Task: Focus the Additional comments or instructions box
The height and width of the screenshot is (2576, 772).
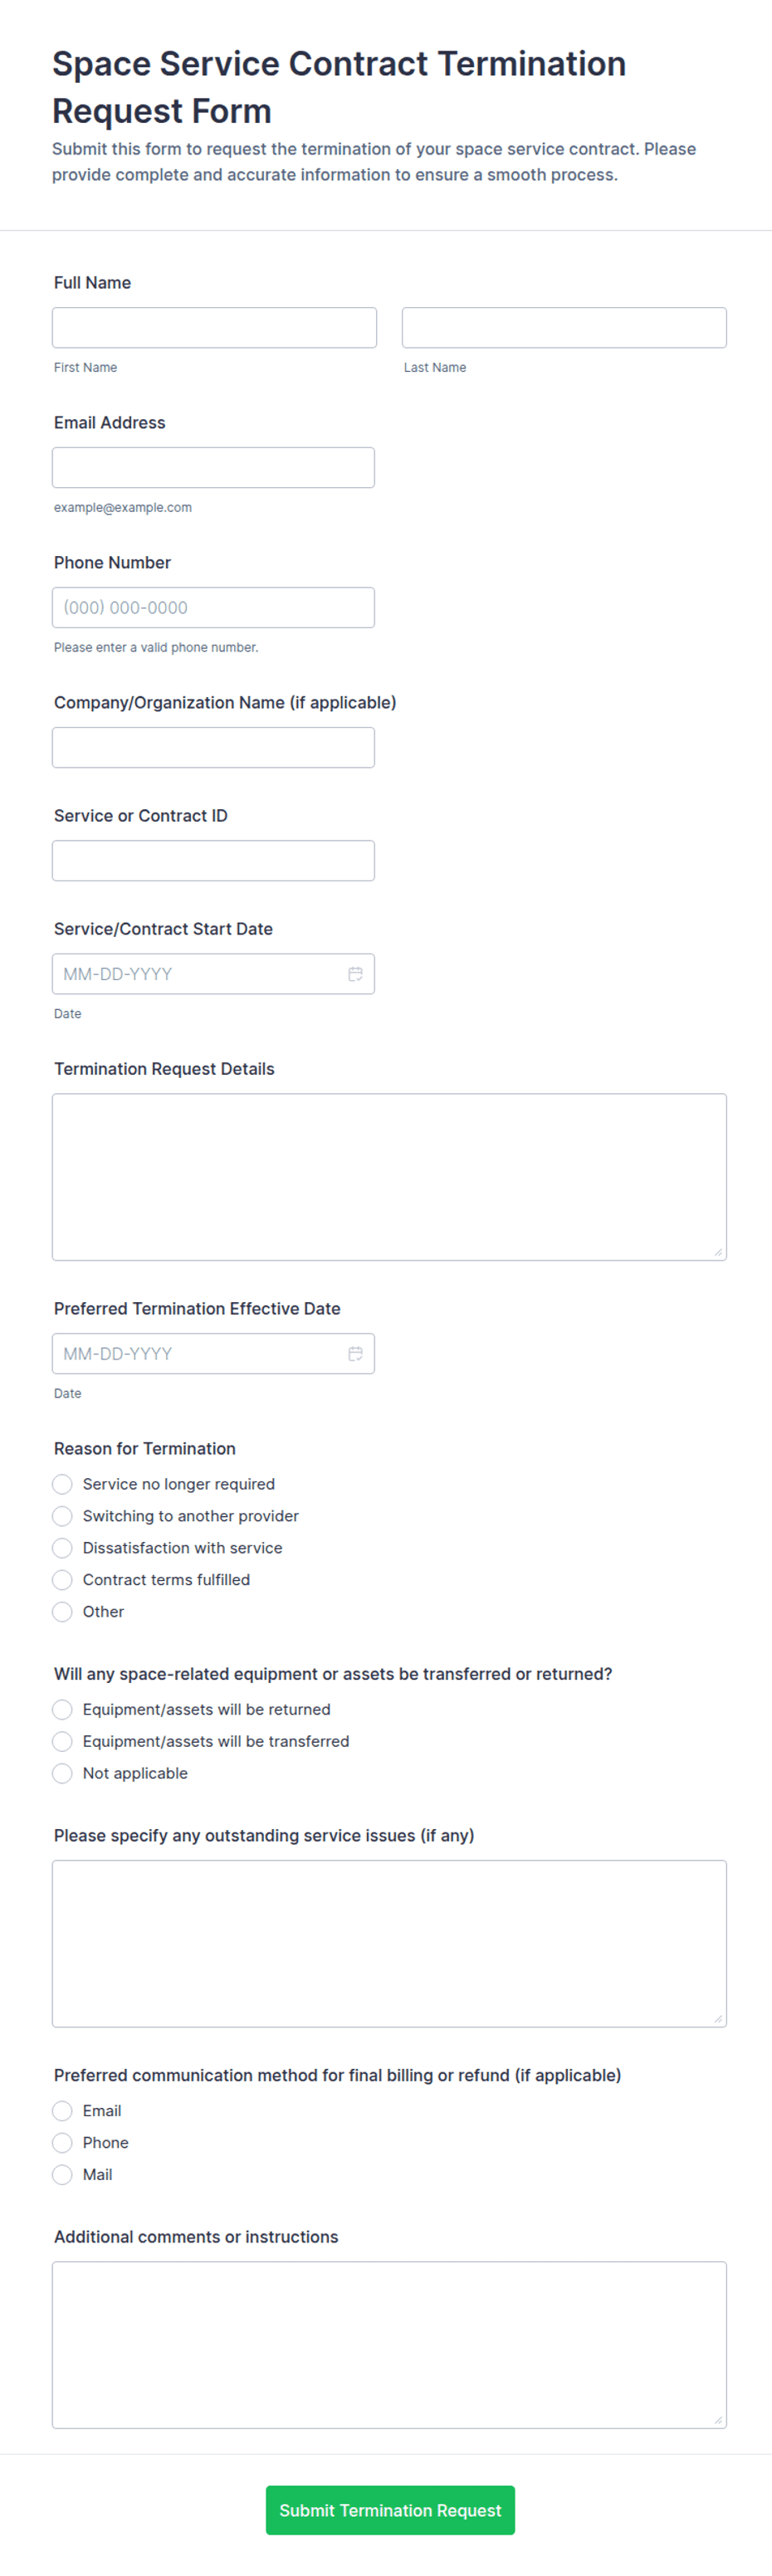Action: click(389, 2345)
